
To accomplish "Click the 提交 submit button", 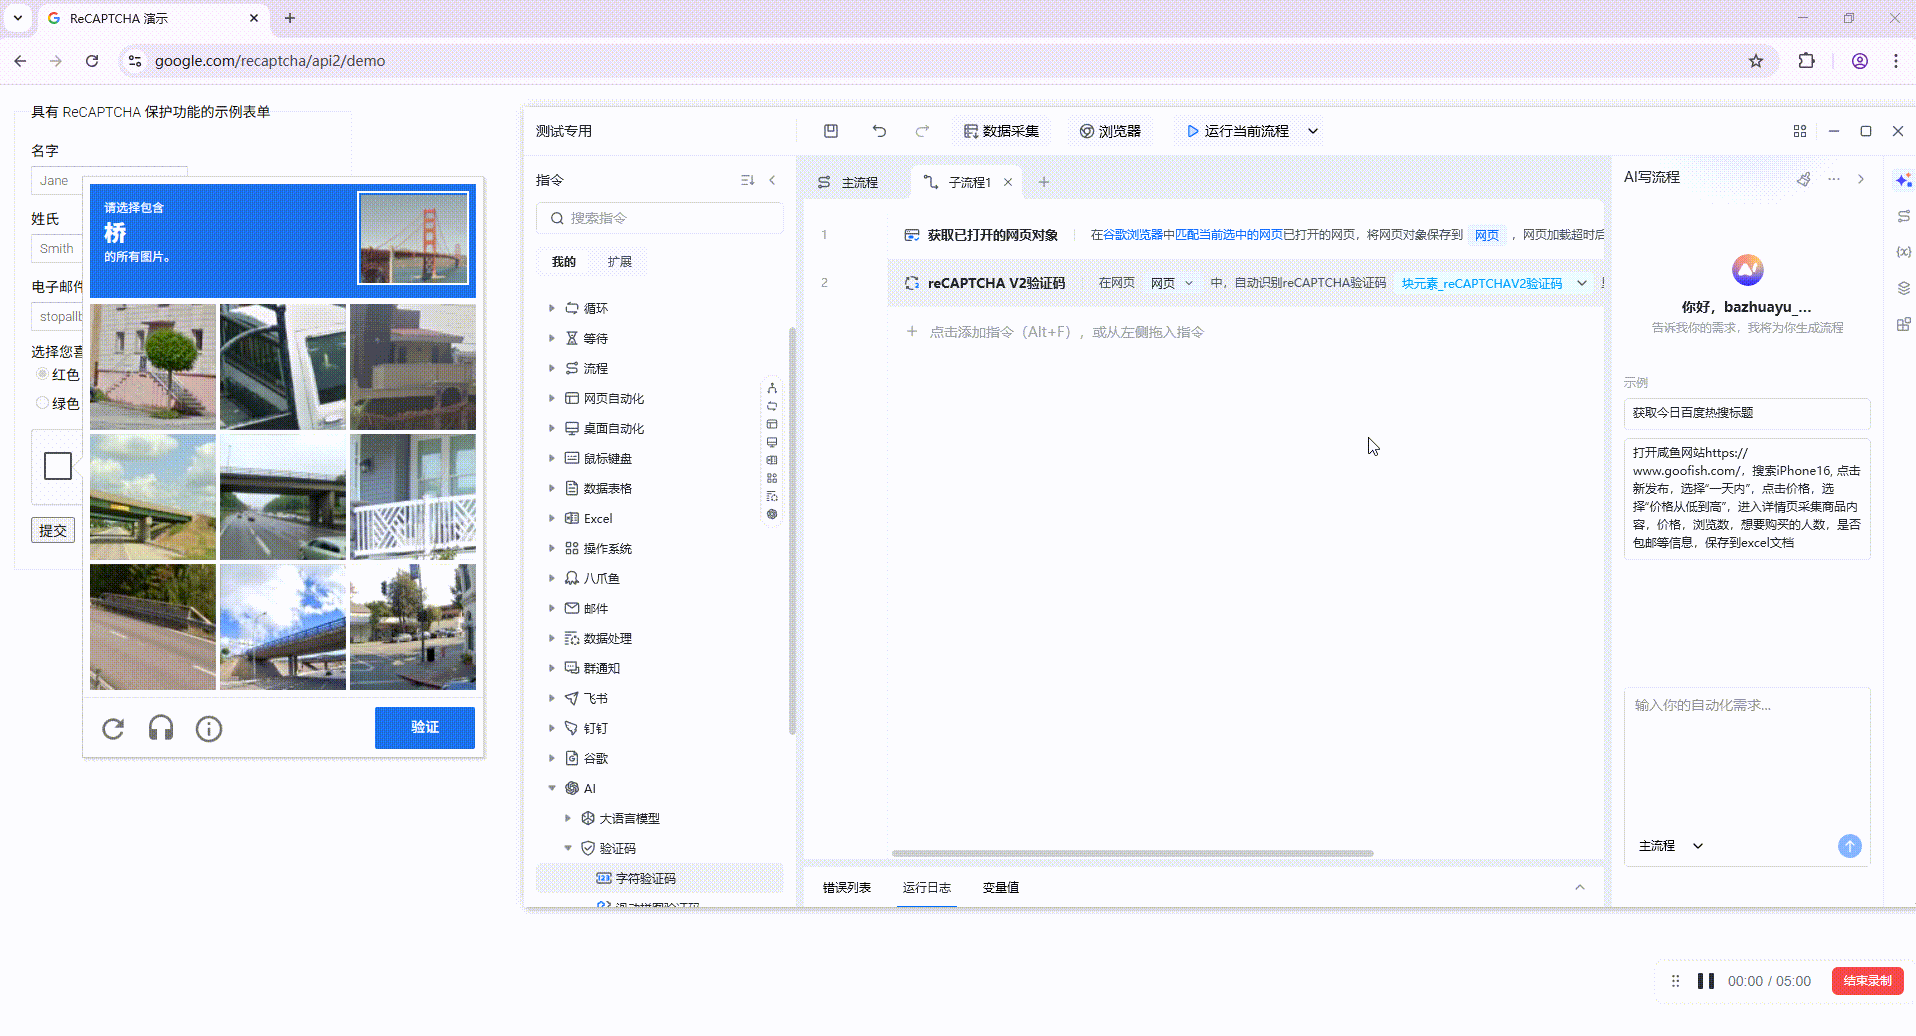I will click(x=53, y=530).
